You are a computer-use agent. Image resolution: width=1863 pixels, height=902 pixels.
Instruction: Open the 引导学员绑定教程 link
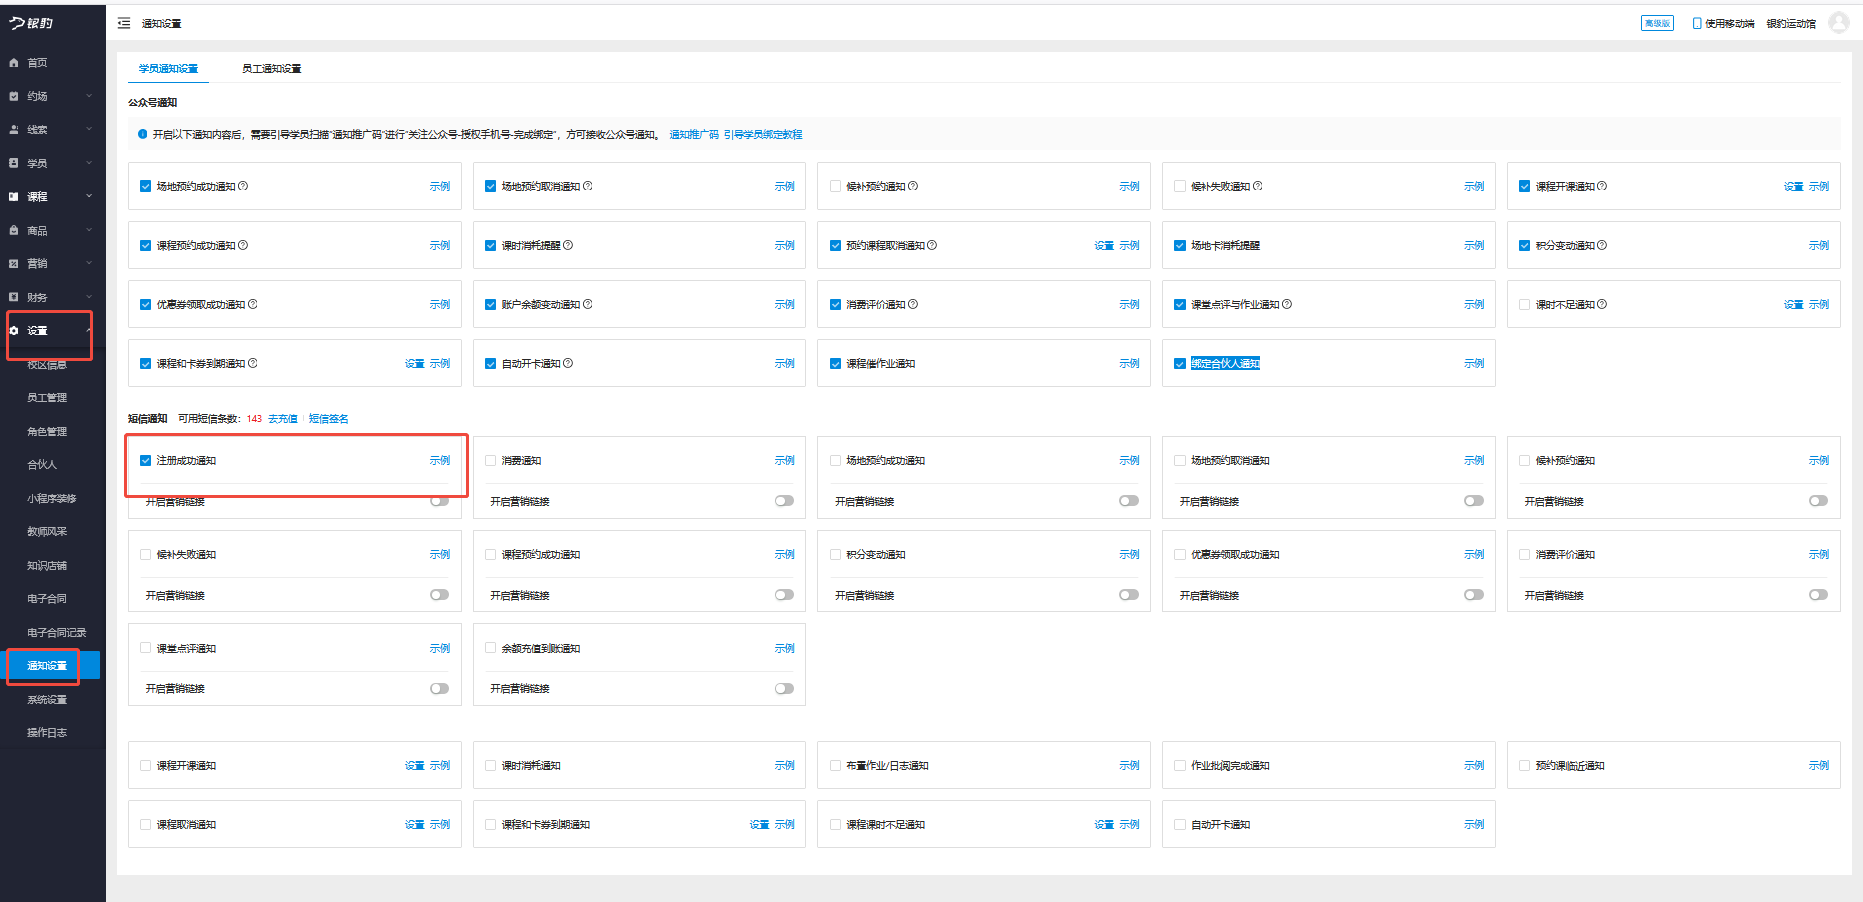[763, 135]
